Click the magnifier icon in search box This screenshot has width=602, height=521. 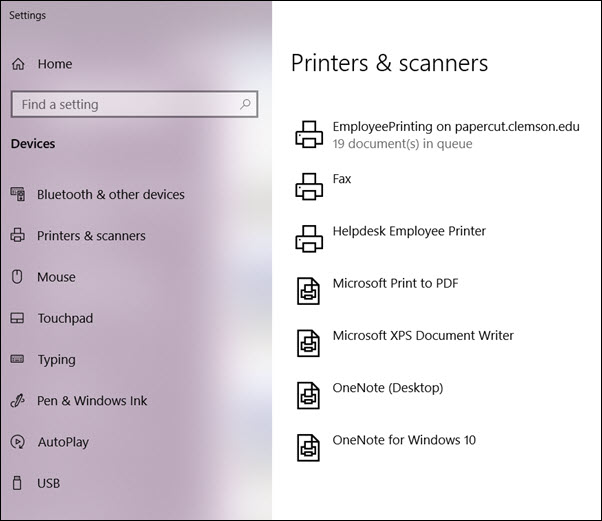[245, 104]
